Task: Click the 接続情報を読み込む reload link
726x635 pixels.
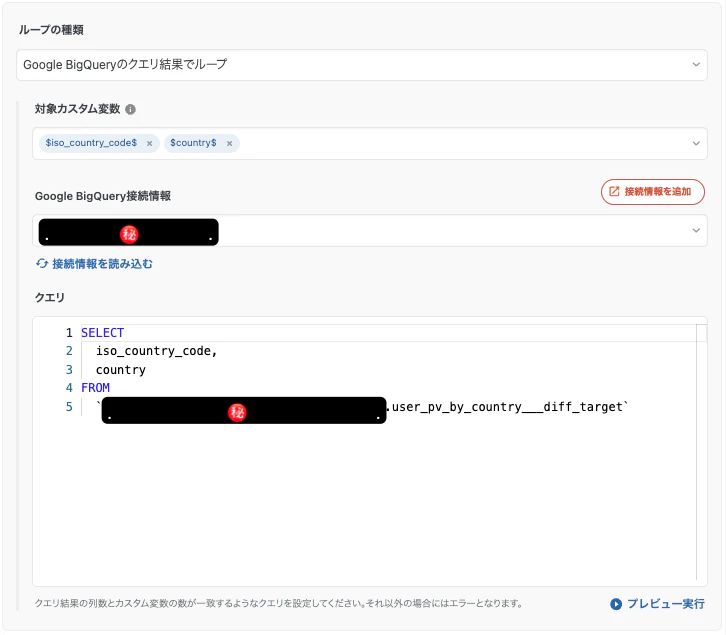Action: click(94, 264)
